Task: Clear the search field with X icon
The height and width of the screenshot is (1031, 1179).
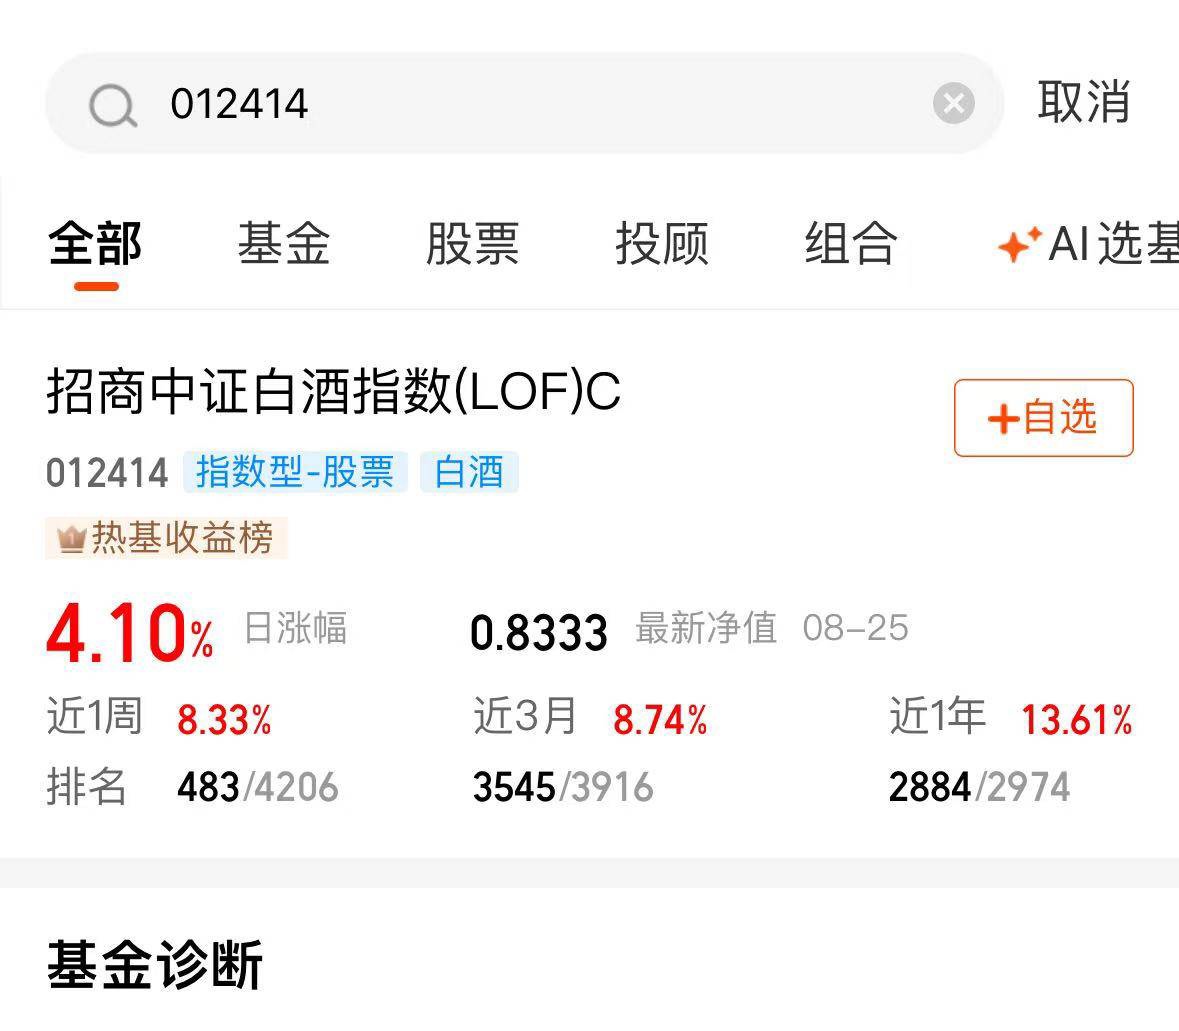Action: [x=953, y=103]
